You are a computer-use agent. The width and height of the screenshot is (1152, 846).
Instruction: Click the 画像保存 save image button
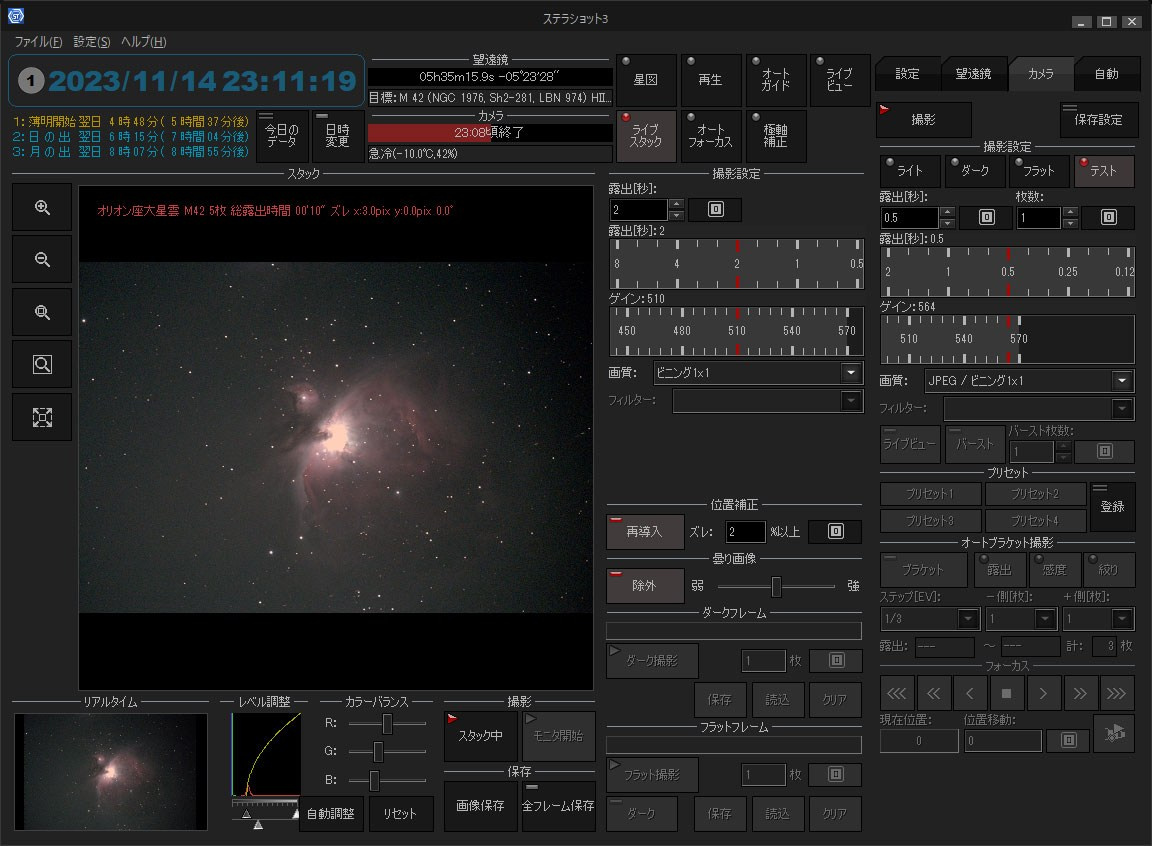(480, 806)
